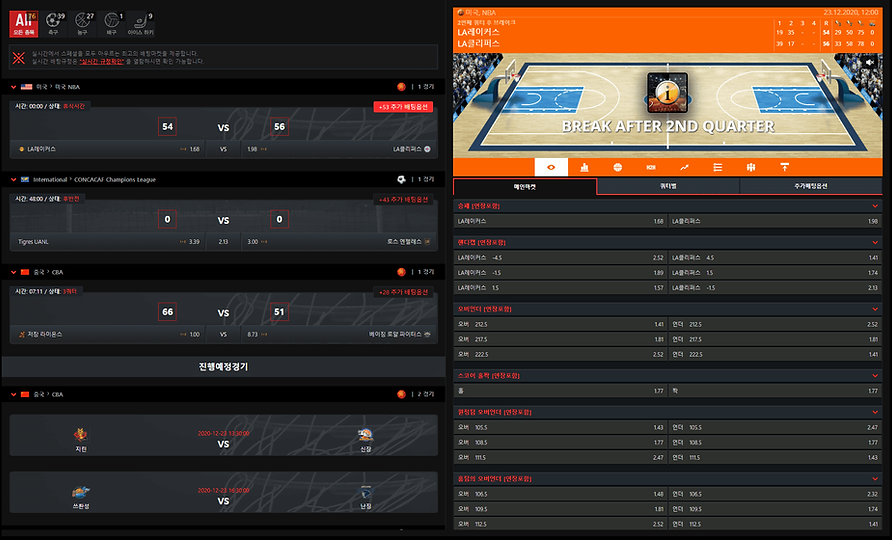The height and width of the screenshot is (540, 892).
Task: Collapse the 원정팀 오버언더 section chevron
Action: click(875, 412)
